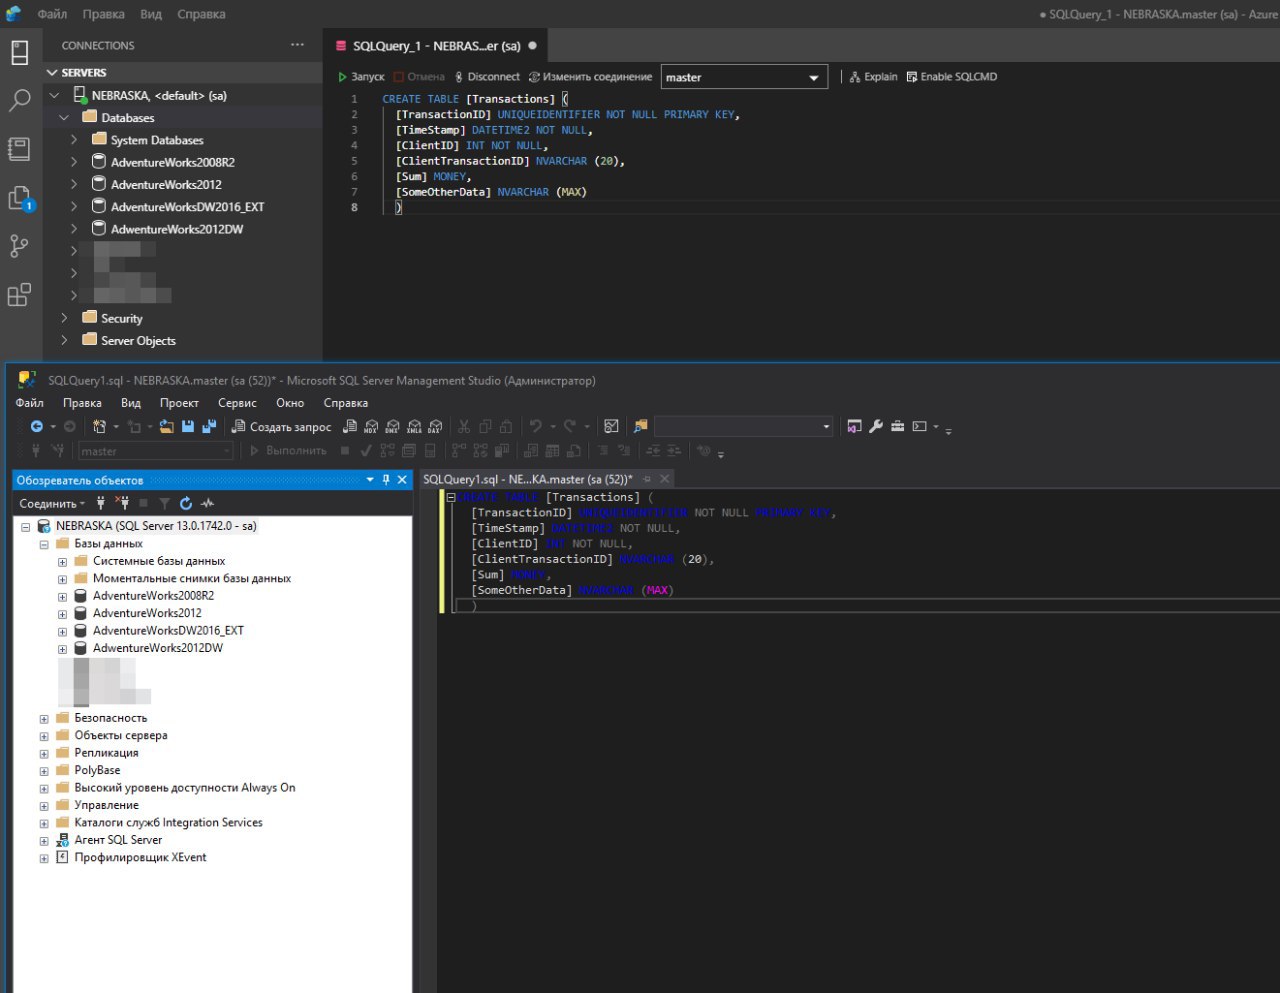The height and width of the screenshot is (993, 1280).
Task: Click the XMLA query icon in SSMS toolbar
Action: (x=413, y=427)
